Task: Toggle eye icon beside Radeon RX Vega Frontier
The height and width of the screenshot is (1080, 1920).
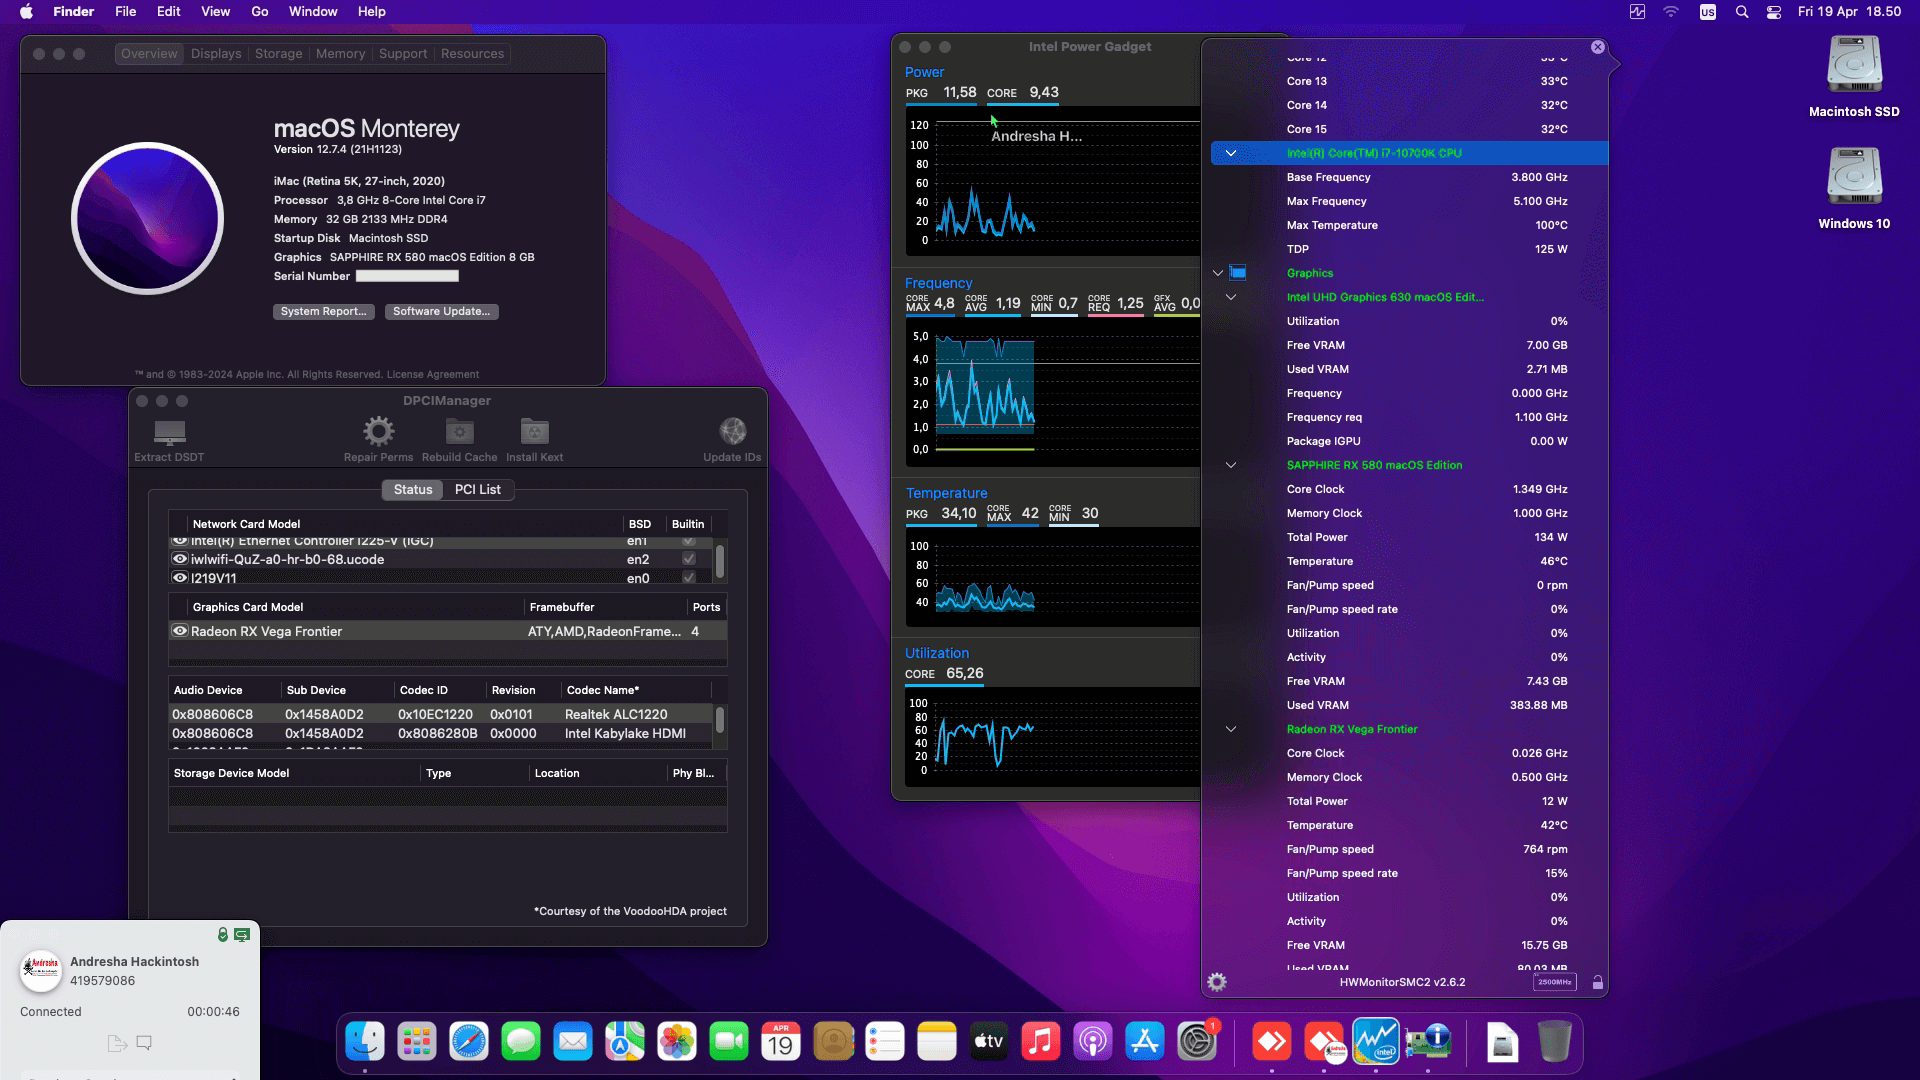Action: (x=178, y=631)
